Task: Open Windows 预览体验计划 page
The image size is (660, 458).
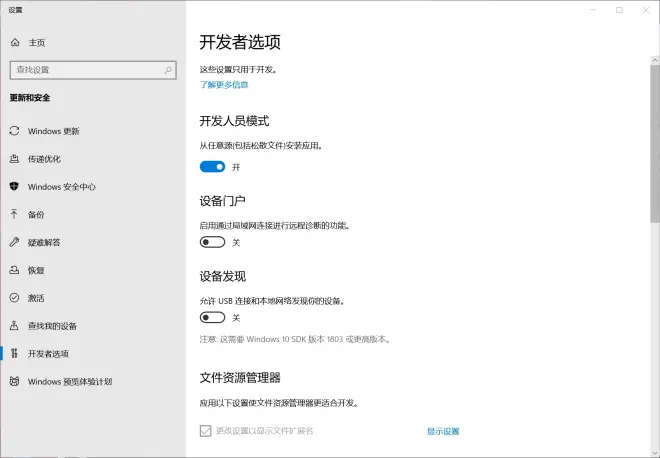Action: click(x=93, y=381)
